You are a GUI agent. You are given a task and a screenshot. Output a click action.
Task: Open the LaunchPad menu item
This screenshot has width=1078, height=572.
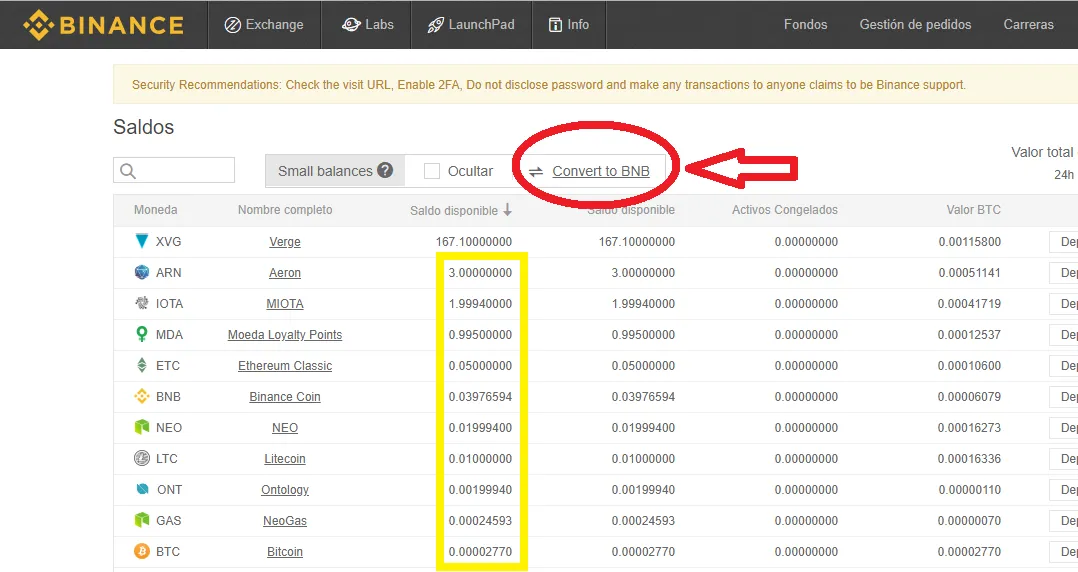pyautogui.click(x=471, y=25)
